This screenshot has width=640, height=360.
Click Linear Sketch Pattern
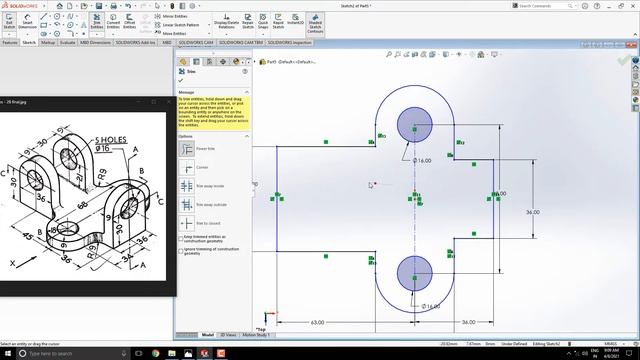click(177, 25)
